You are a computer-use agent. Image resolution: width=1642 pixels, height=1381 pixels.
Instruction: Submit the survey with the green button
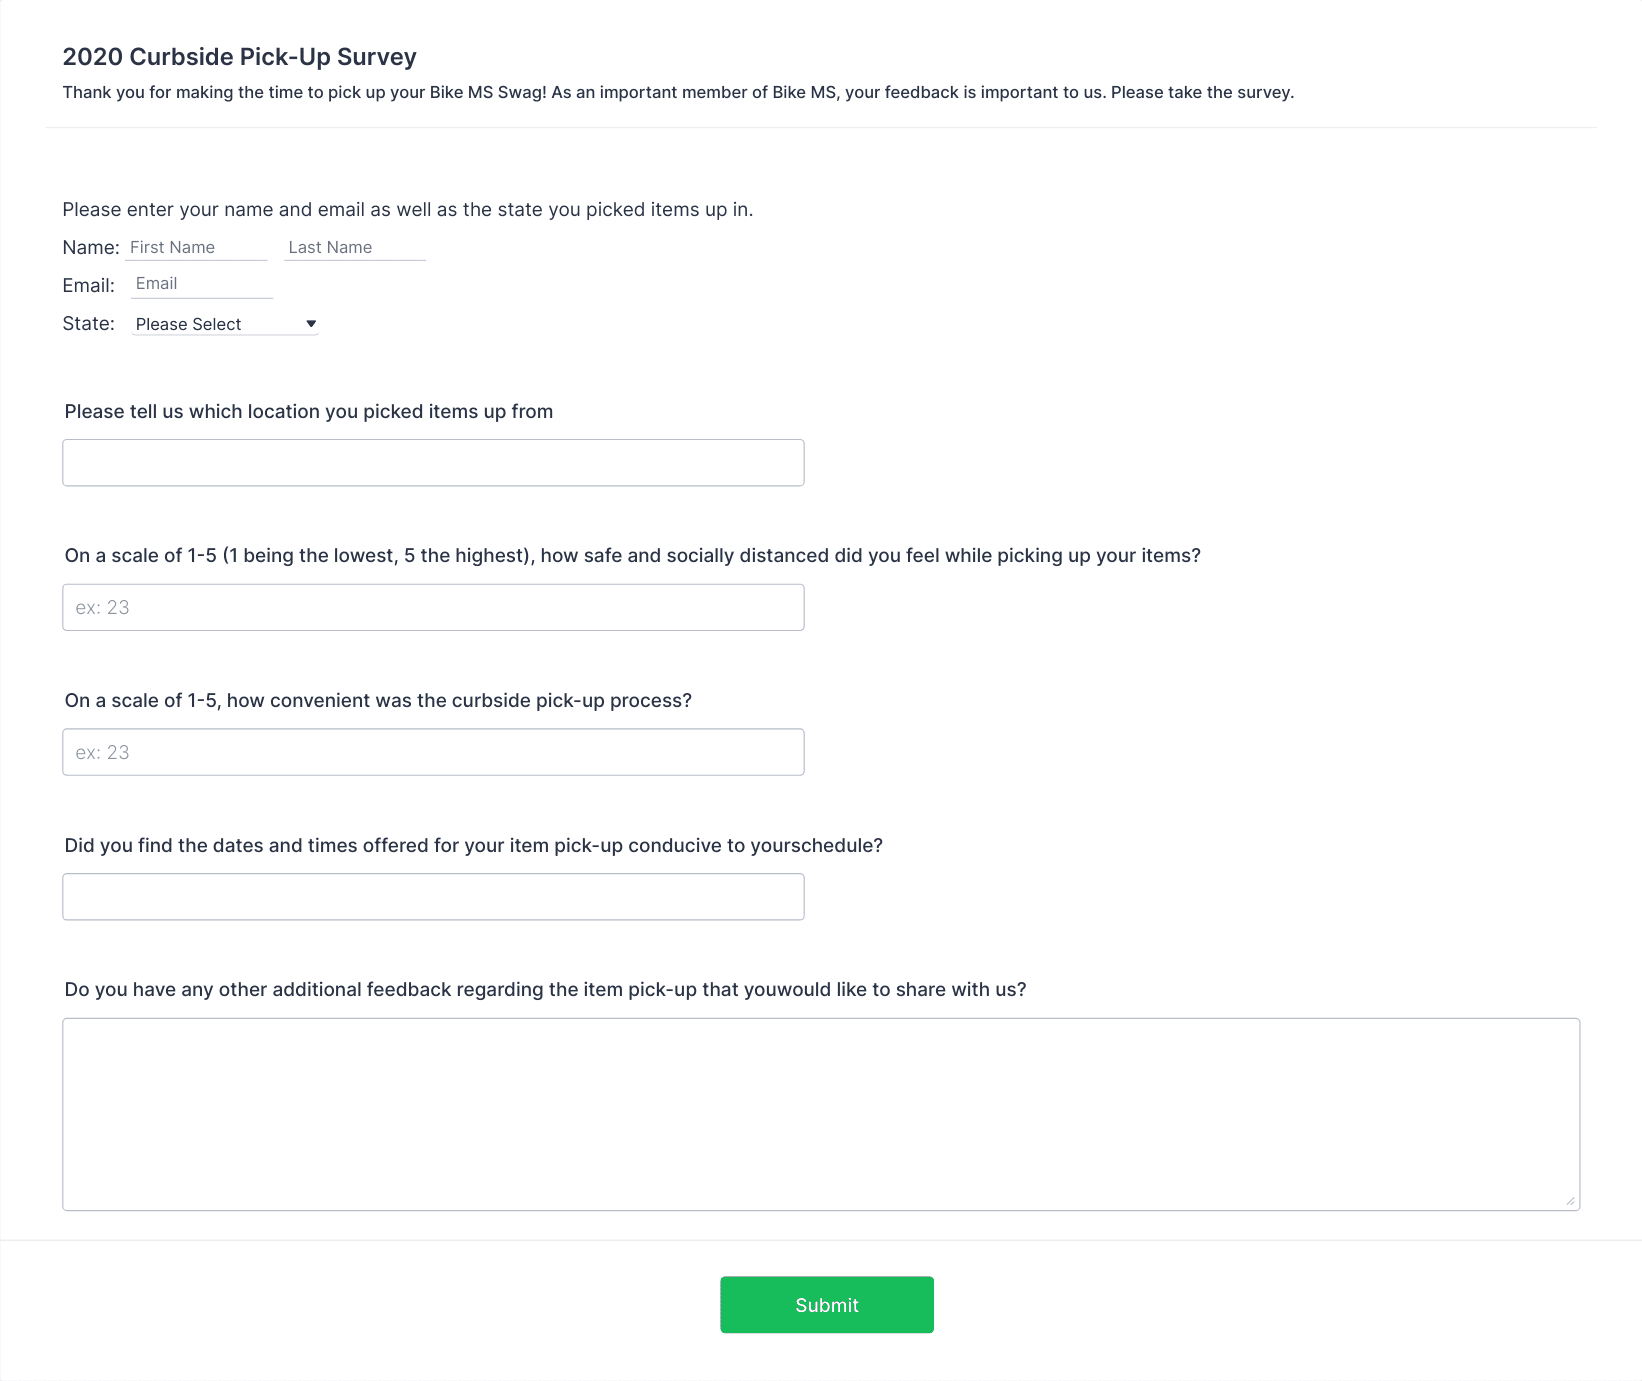(827, 1304)
